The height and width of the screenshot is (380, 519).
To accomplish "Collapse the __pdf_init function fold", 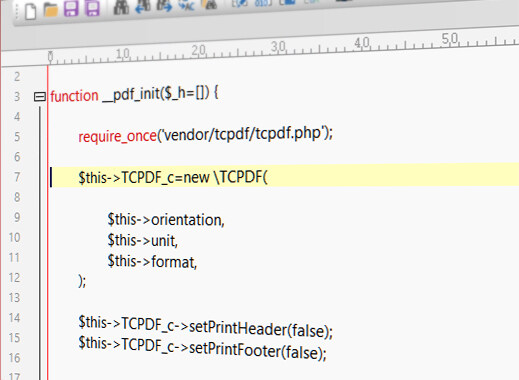I will coord(40,97).
